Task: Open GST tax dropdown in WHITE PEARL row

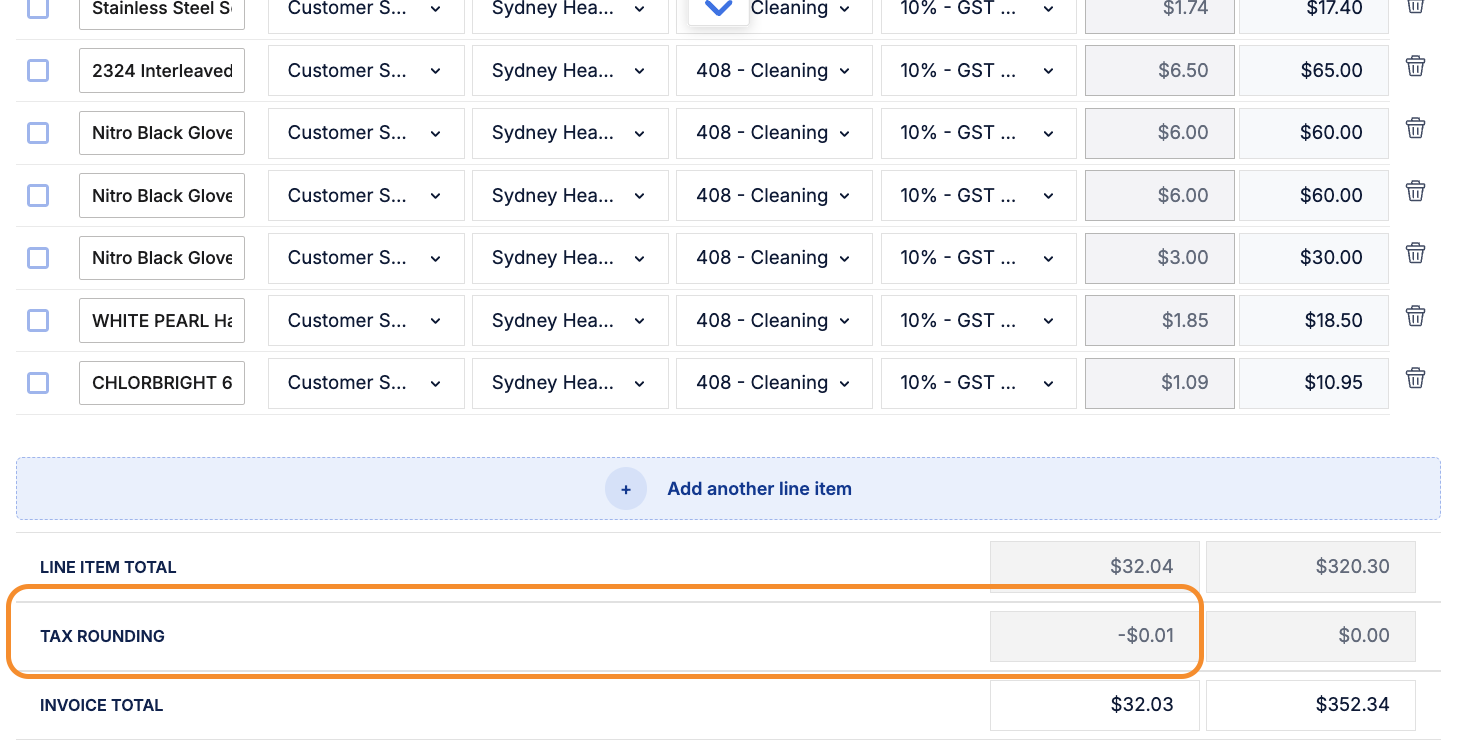Action: (978, 321)
